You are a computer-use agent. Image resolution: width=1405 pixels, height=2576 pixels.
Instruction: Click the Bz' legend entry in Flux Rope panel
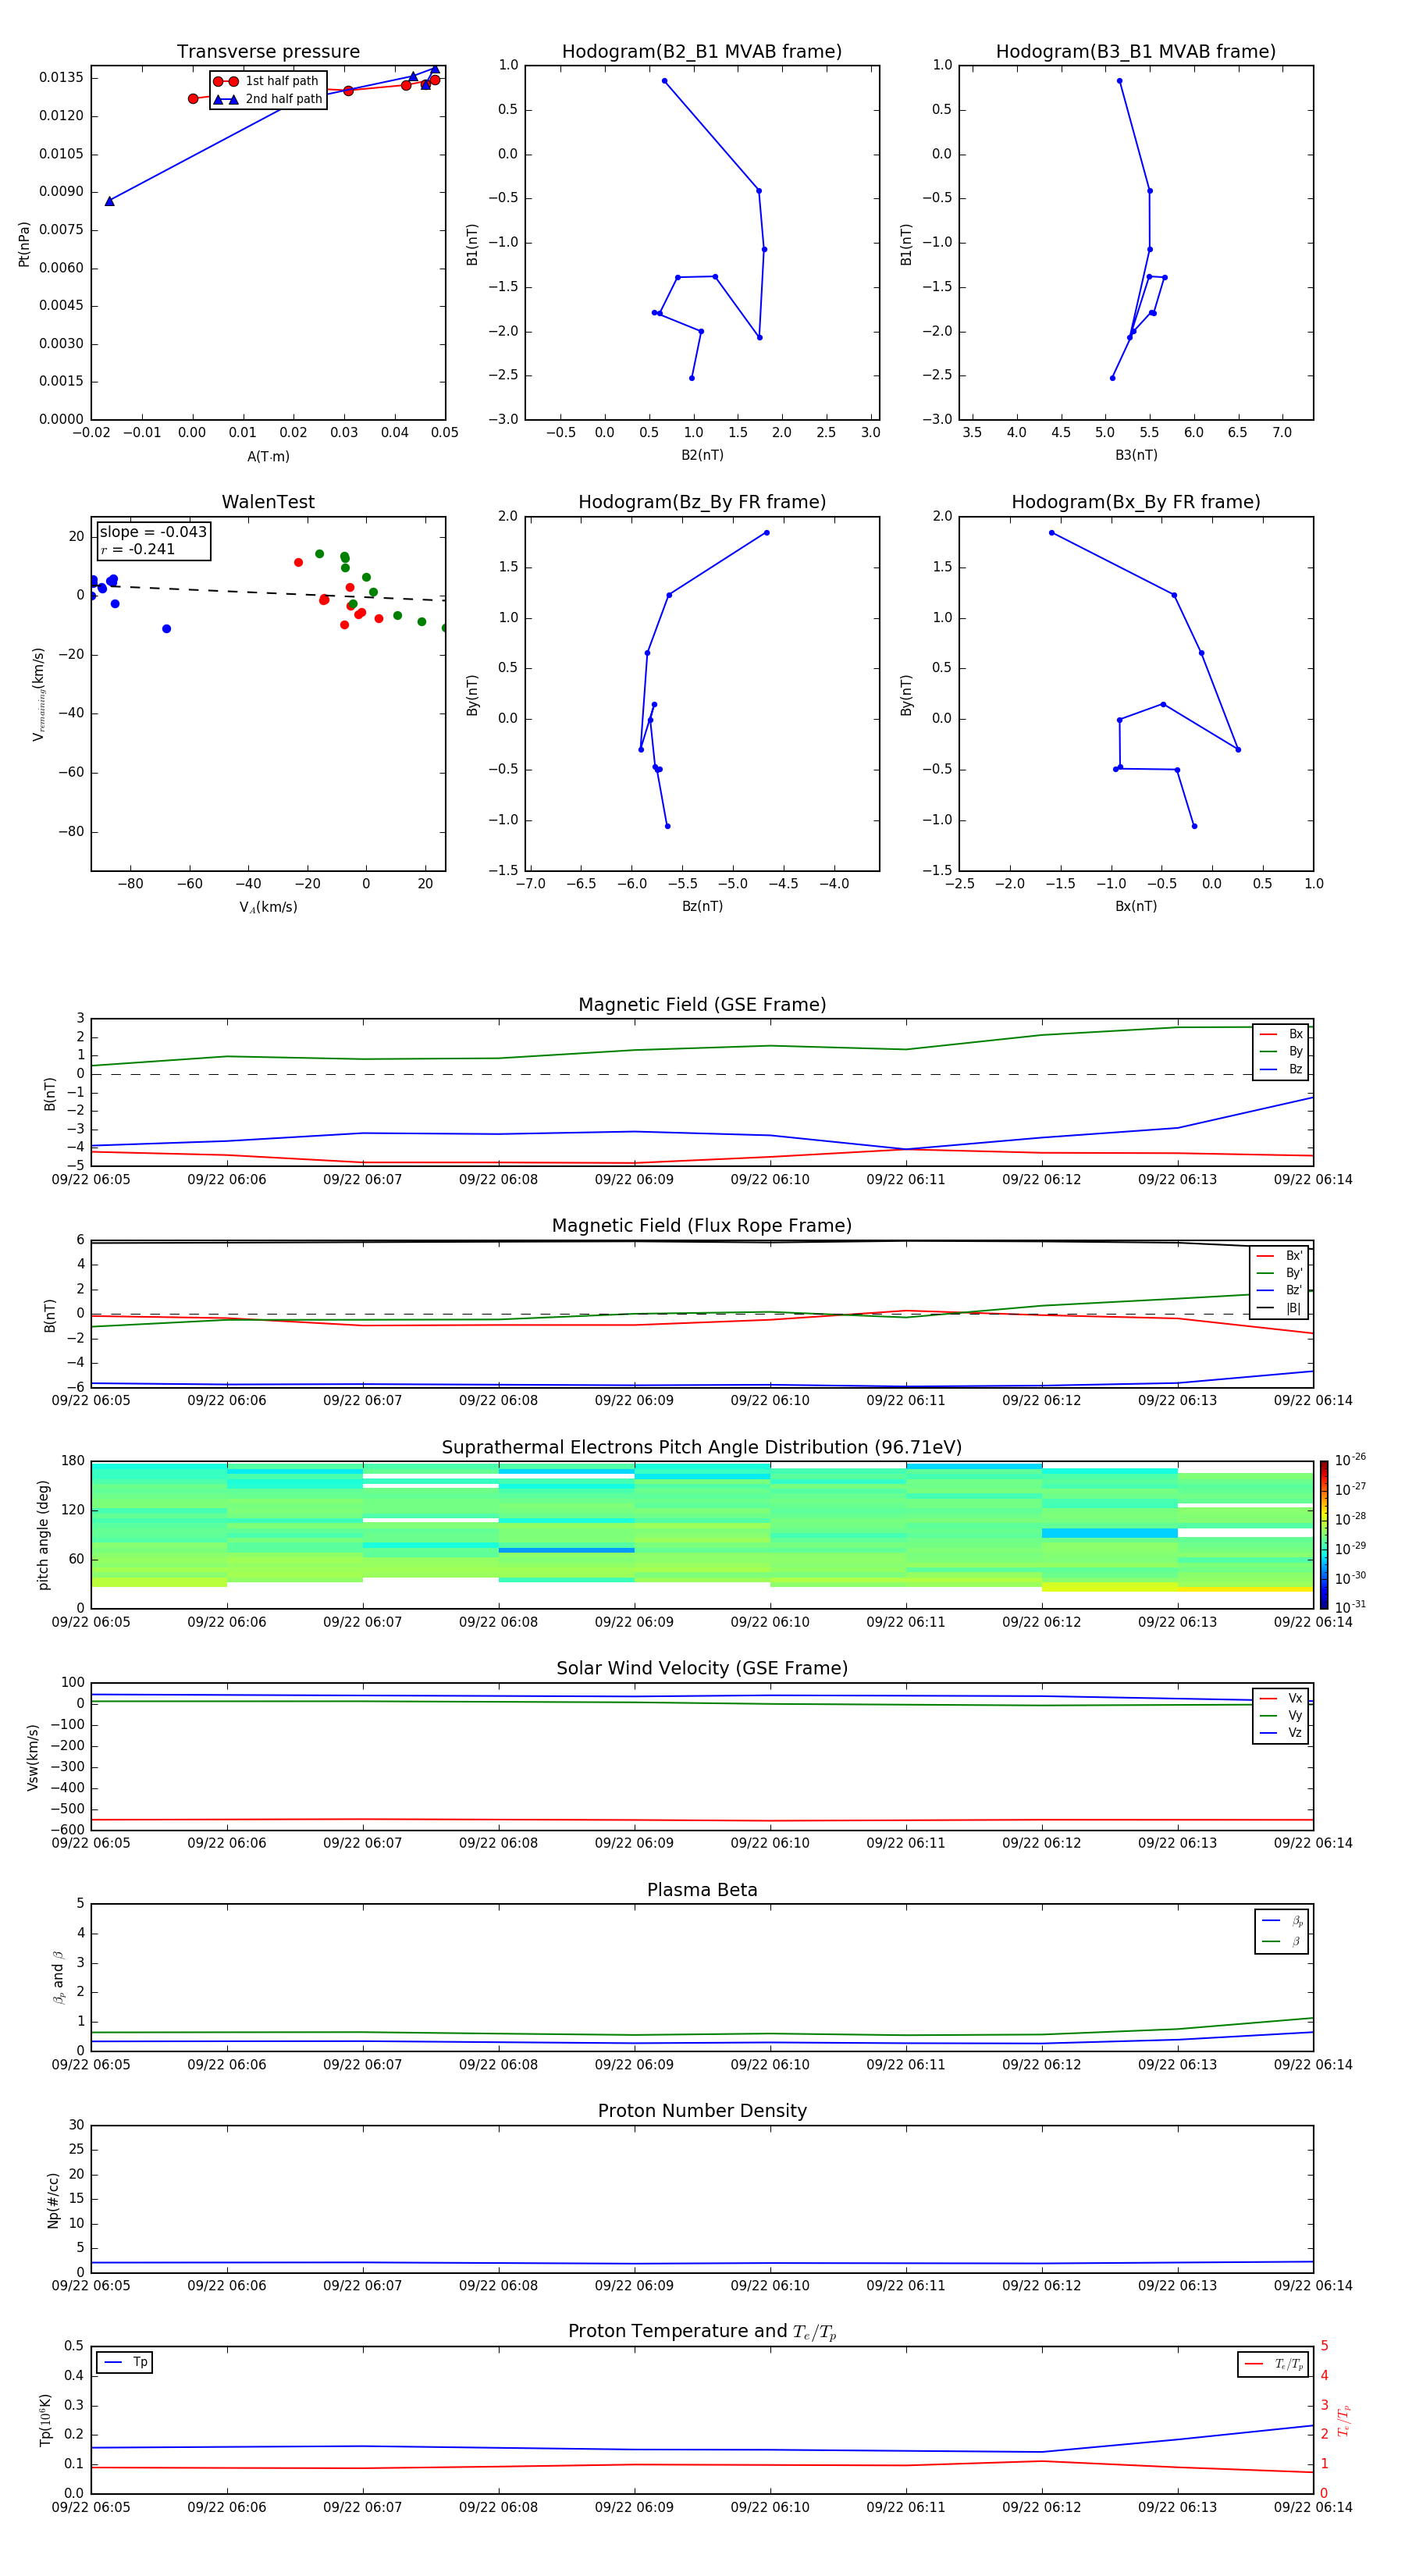coord(1279,1291)
